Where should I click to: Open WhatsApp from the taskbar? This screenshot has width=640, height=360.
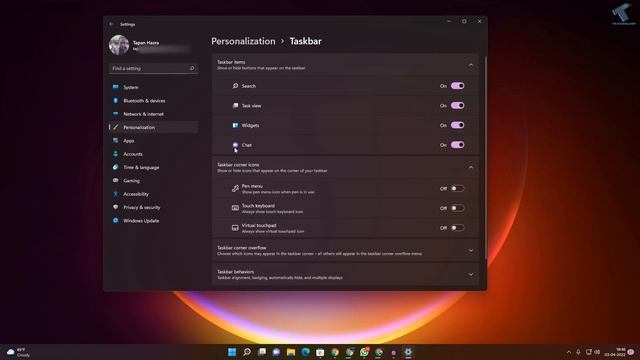pos(364,352)
